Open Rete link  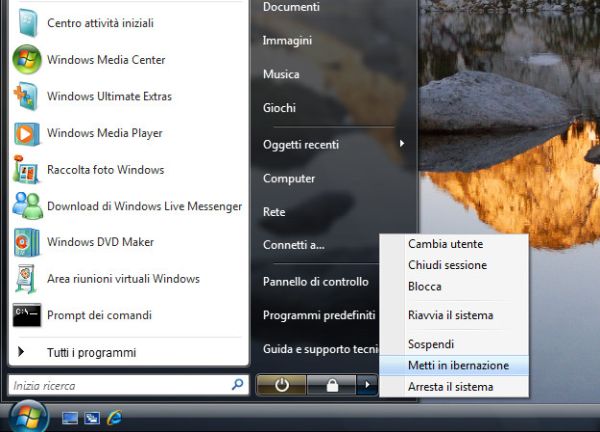click(274, 212)
